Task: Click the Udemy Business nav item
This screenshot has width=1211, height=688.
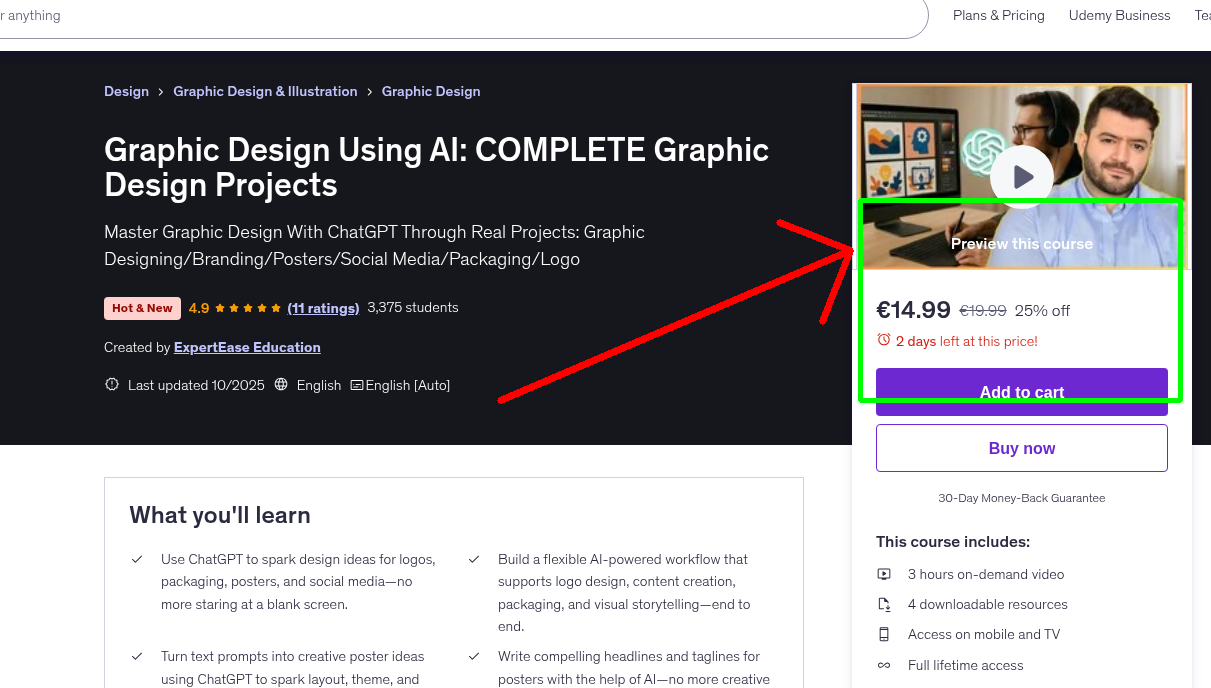Action: click(x=1119, y=15)
